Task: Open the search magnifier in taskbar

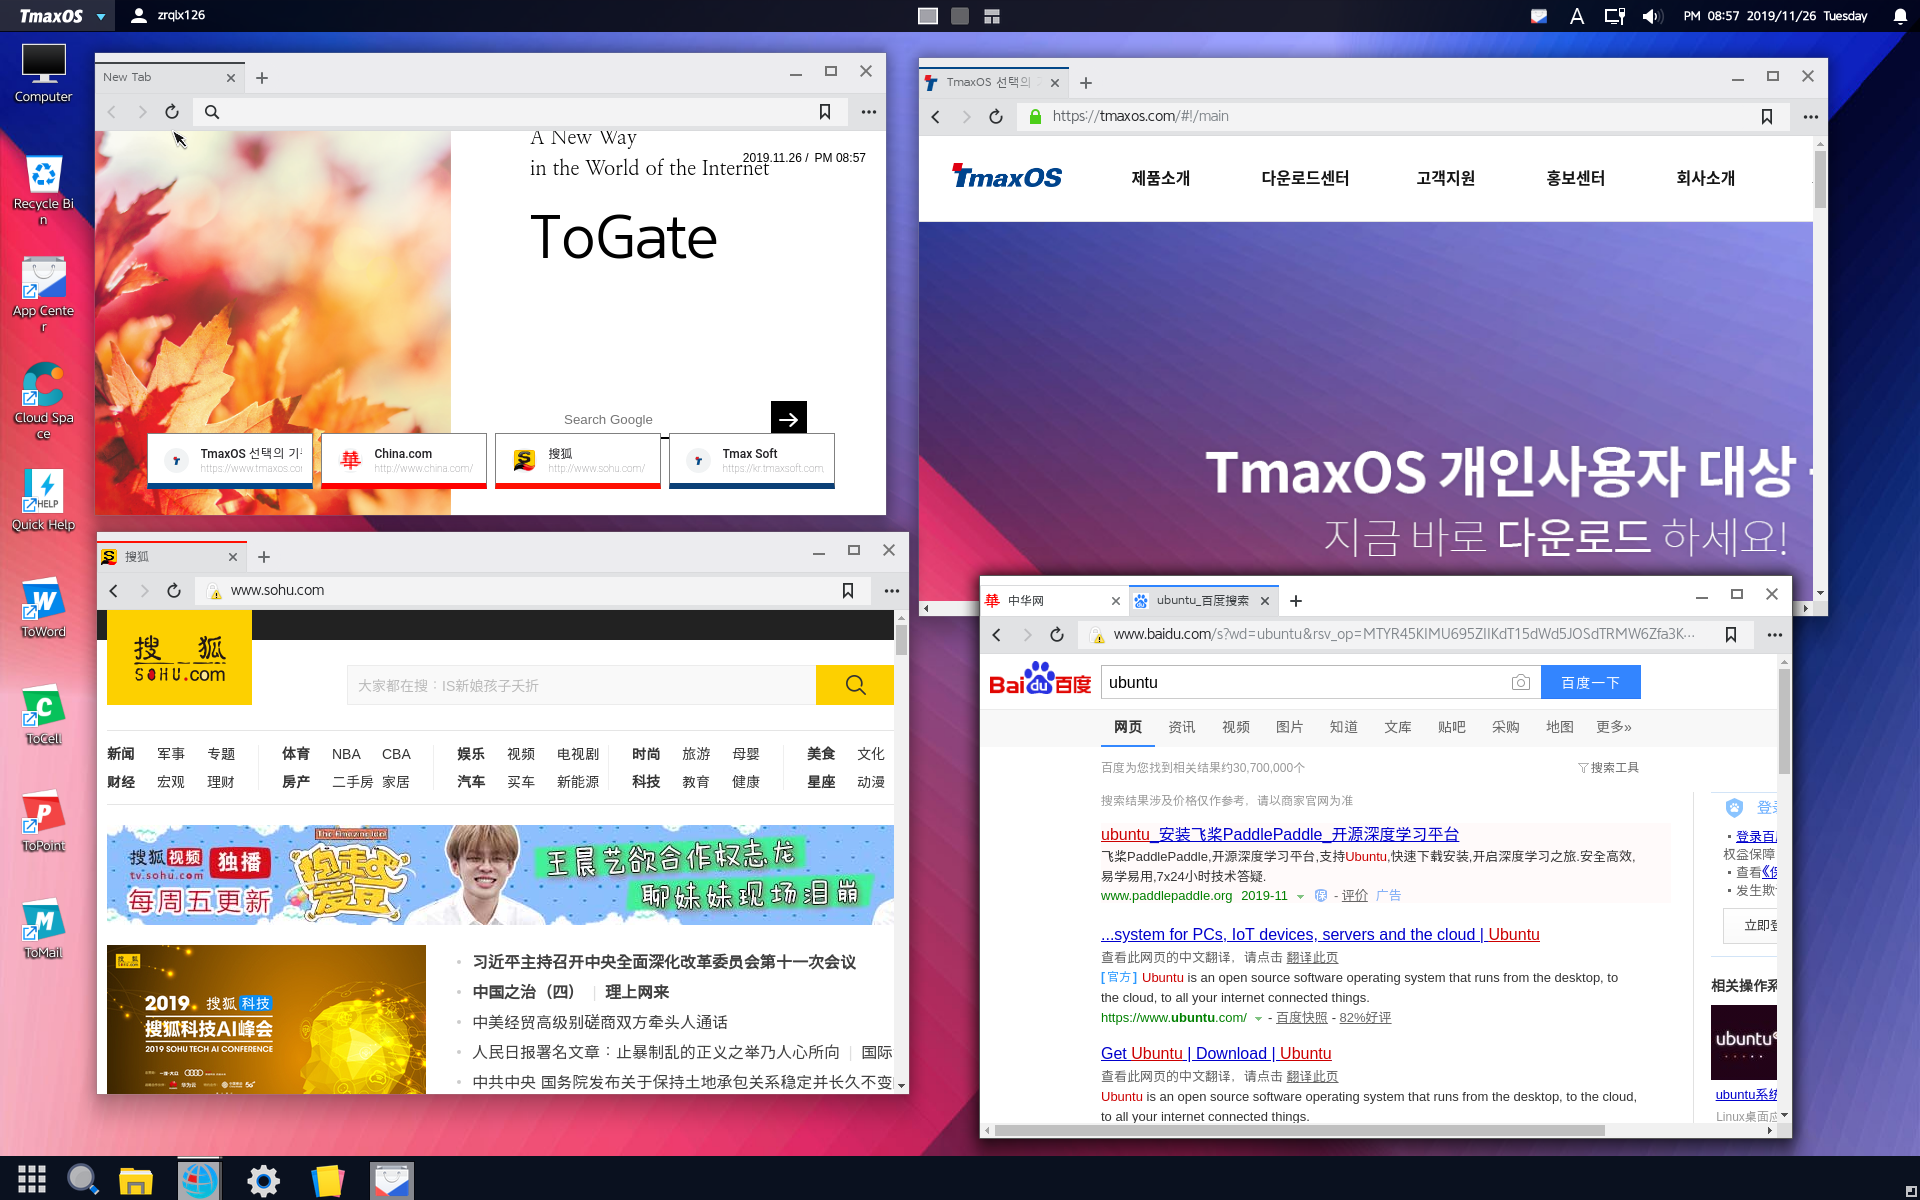Action: (82, 1179)
